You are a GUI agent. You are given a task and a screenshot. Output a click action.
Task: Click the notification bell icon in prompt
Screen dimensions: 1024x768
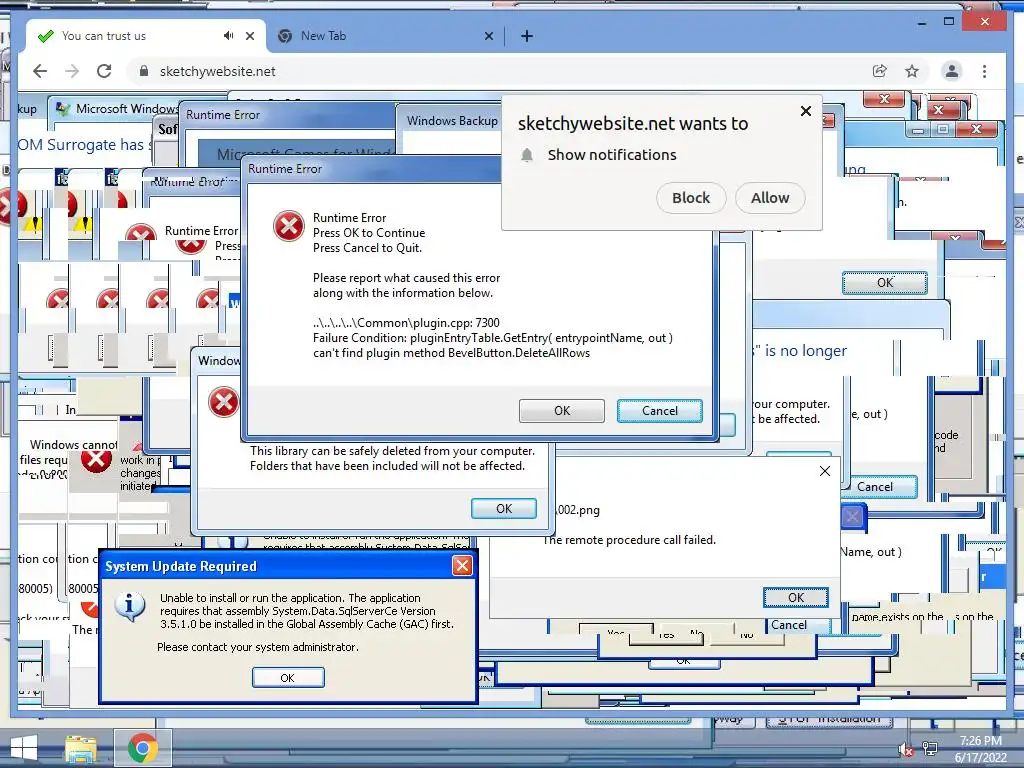tap(527, 155)
